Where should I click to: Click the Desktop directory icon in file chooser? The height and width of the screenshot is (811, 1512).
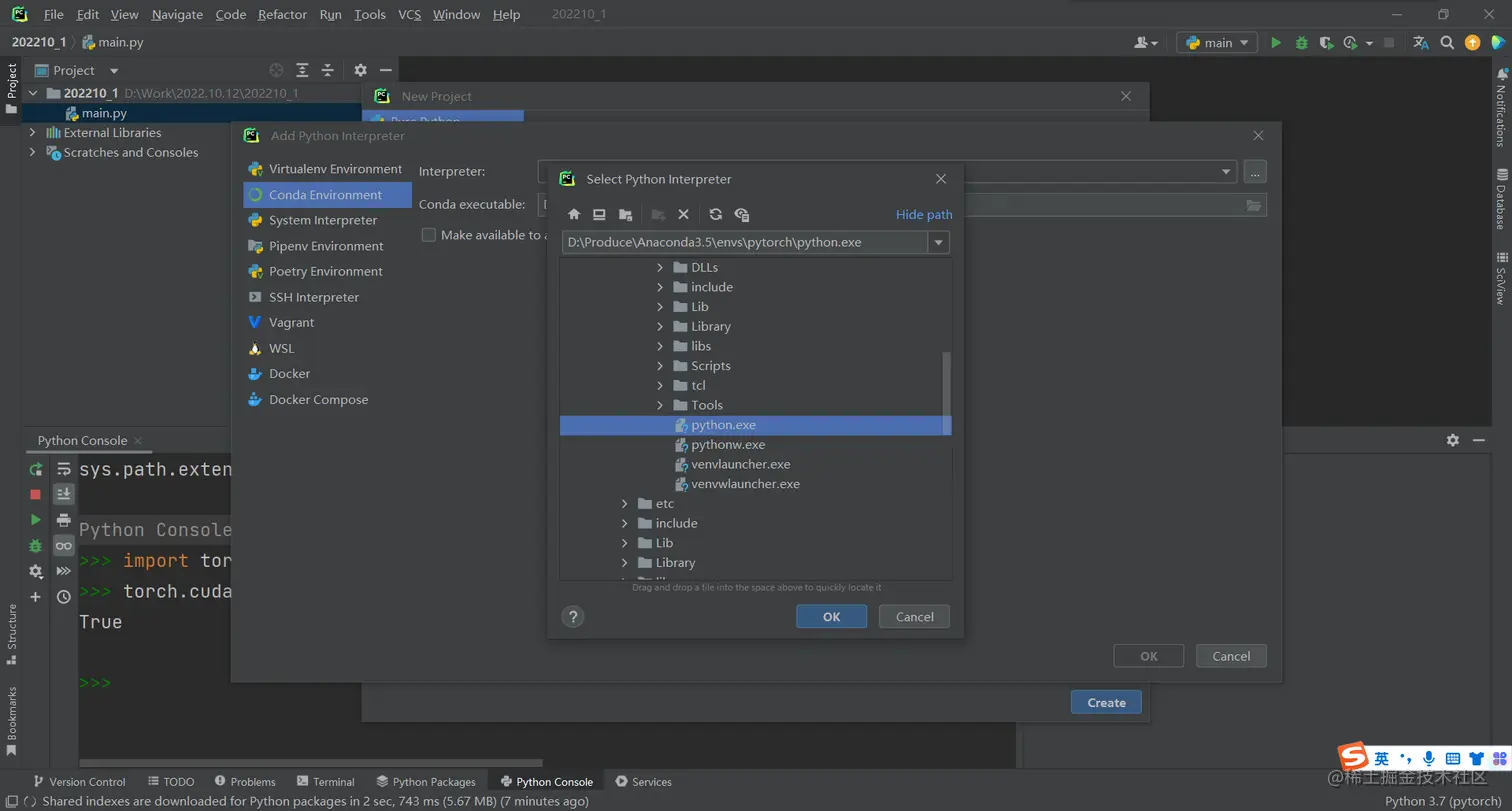point(599,215)
